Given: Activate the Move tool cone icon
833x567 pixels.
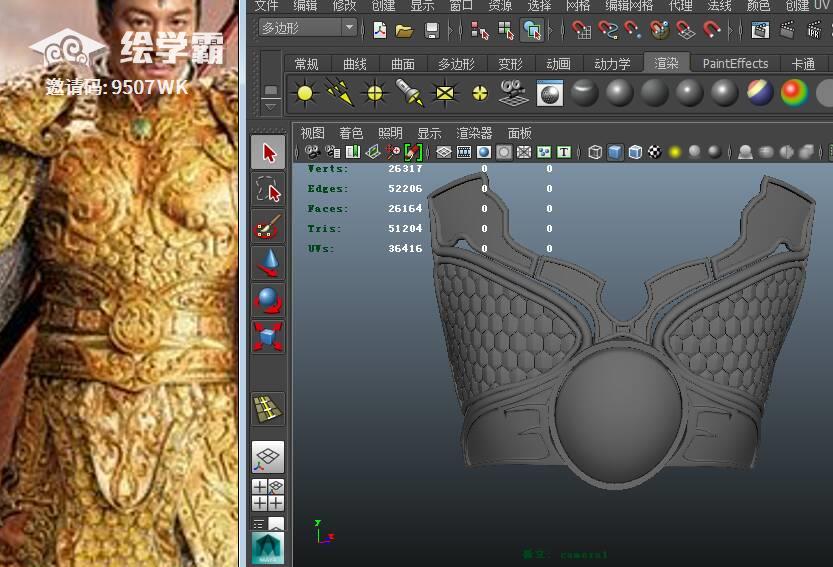Looking at the screenshot, I should pos(269,263).
